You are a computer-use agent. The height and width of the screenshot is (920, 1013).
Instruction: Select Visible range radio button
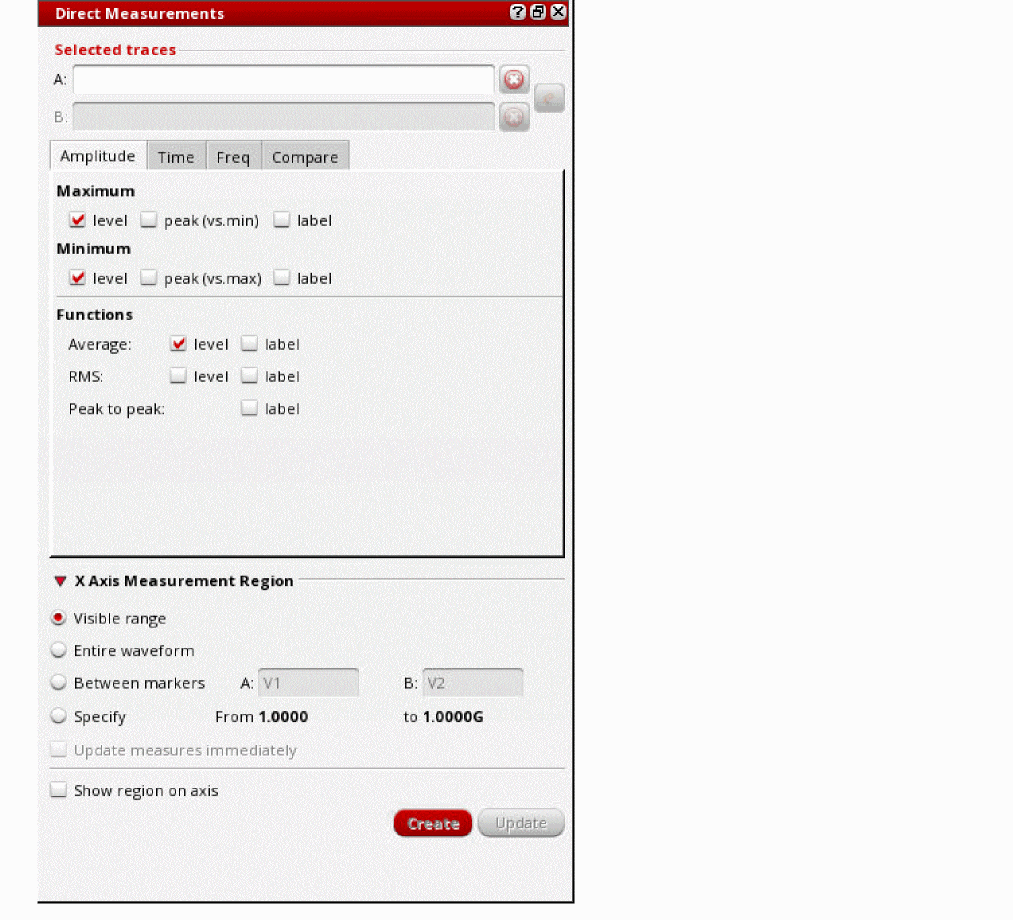[x=59, y=618]
